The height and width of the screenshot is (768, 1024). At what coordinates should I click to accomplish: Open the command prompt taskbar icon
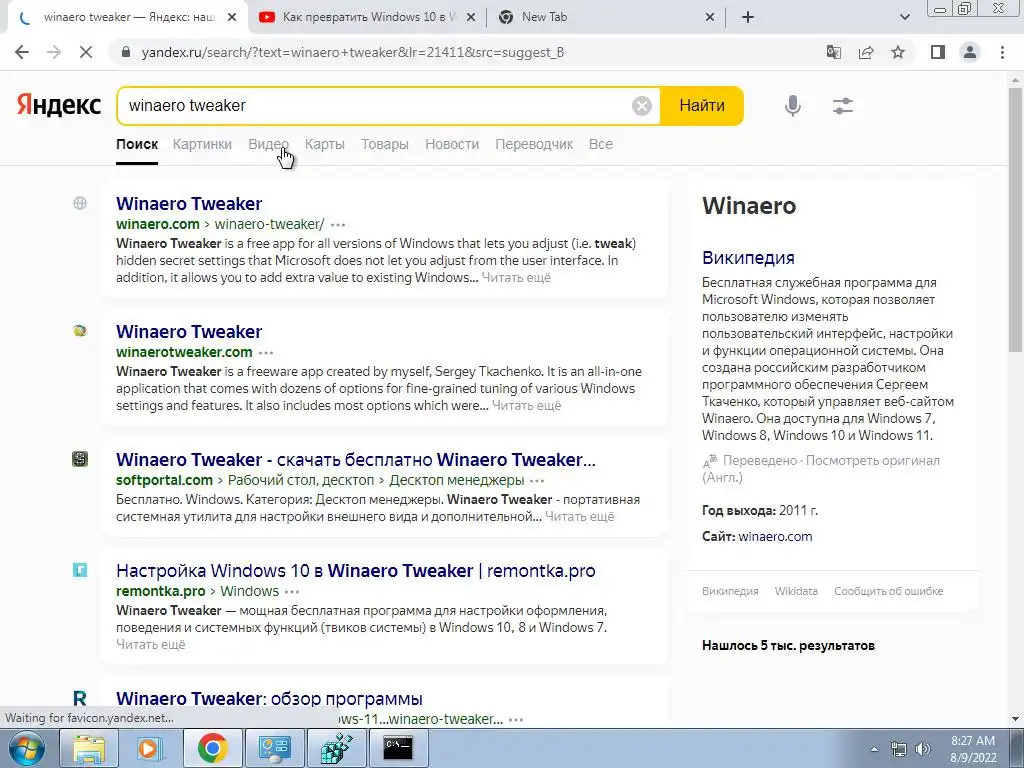[x=398, y=748]
